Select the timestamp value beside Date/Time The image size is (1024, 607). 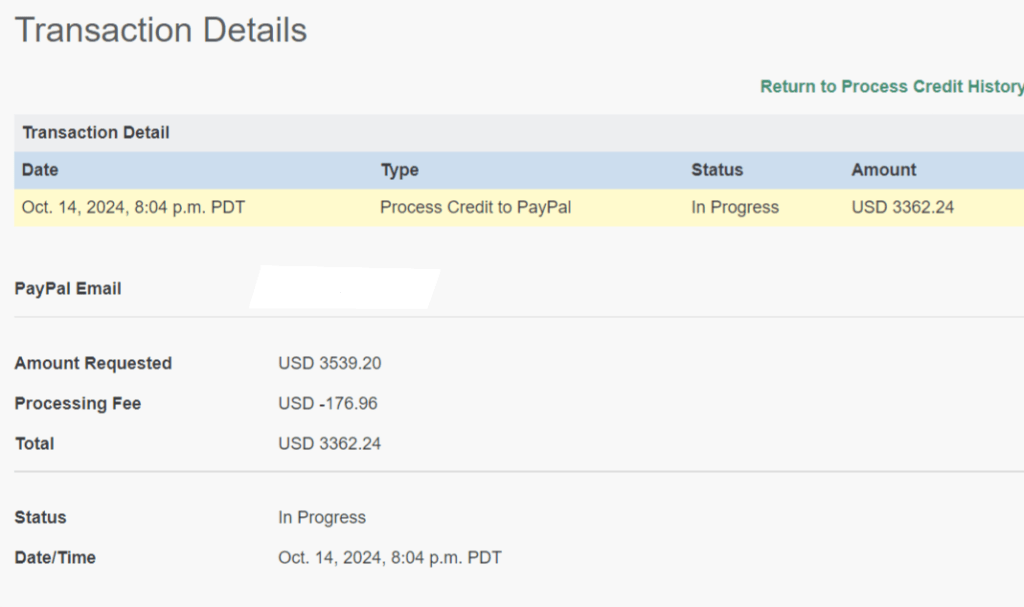point(390,558)
